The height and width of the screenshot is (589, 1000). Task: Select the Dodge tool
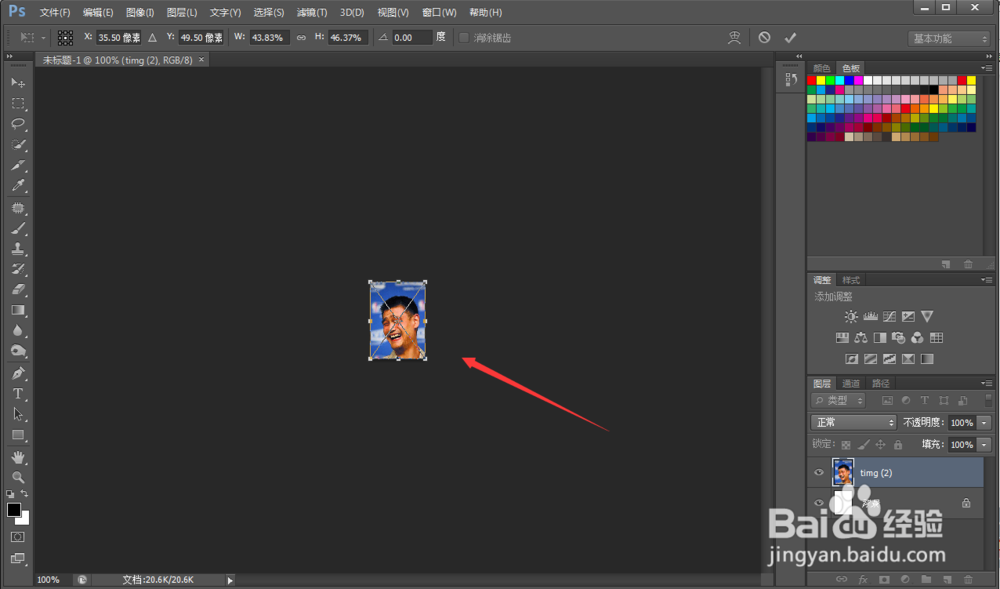pyautogui.click(x=18, y=351)
